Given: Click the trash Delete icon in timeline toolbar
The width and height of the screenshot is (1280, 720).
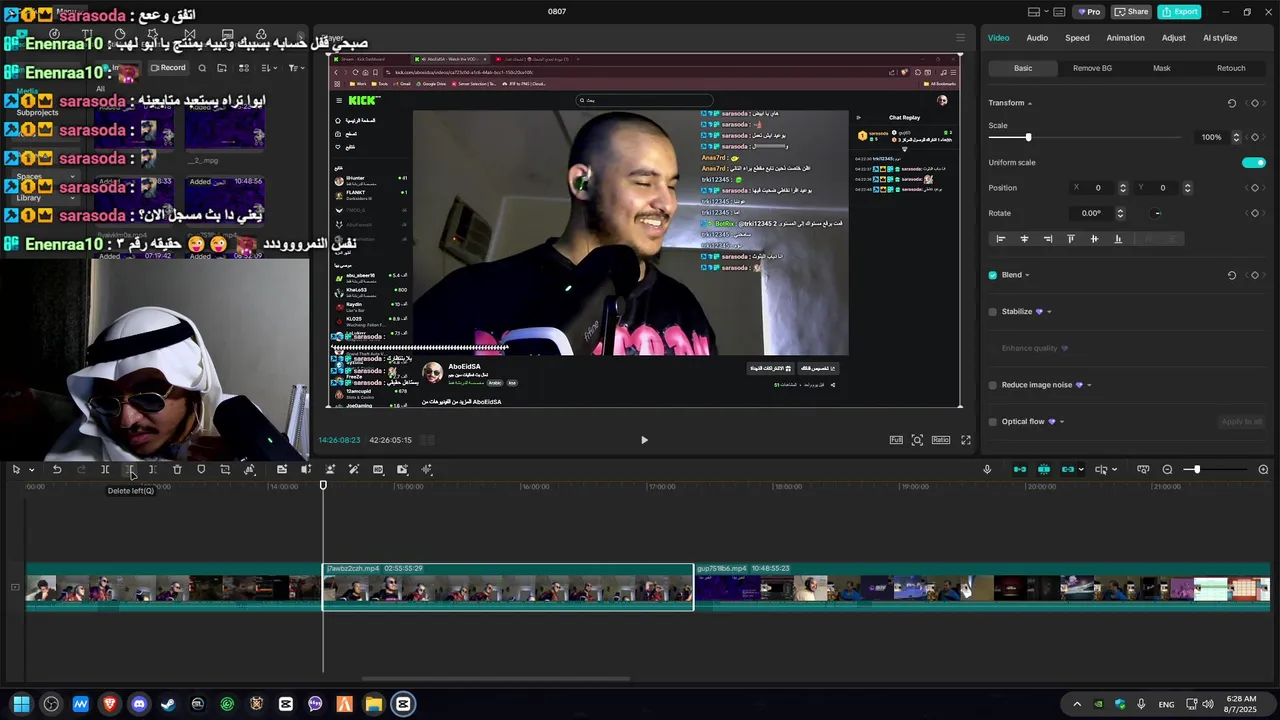Looking at the screenshot, I should (177, 469).
